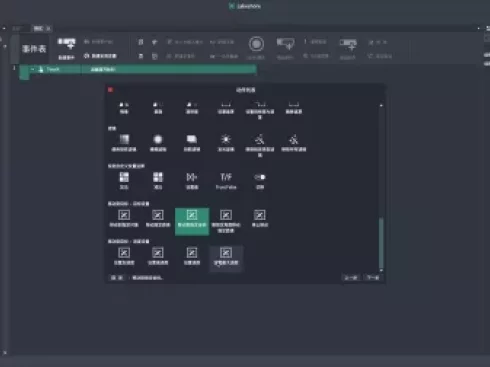This screenshot has height=367, width=490.
Task: Click the back button left of the next button
Action: pyautogui.click(x=351, y=278)
